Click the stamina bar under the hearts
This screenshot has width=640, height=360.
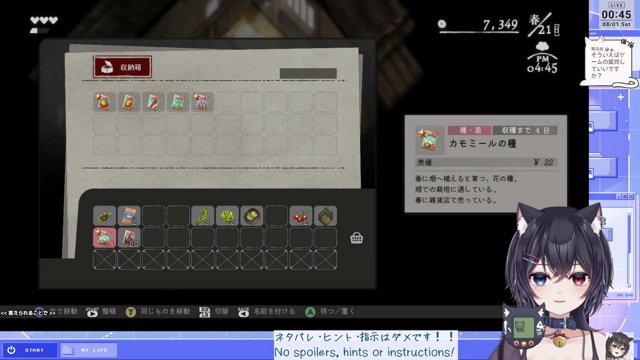[x=40, y=31]
